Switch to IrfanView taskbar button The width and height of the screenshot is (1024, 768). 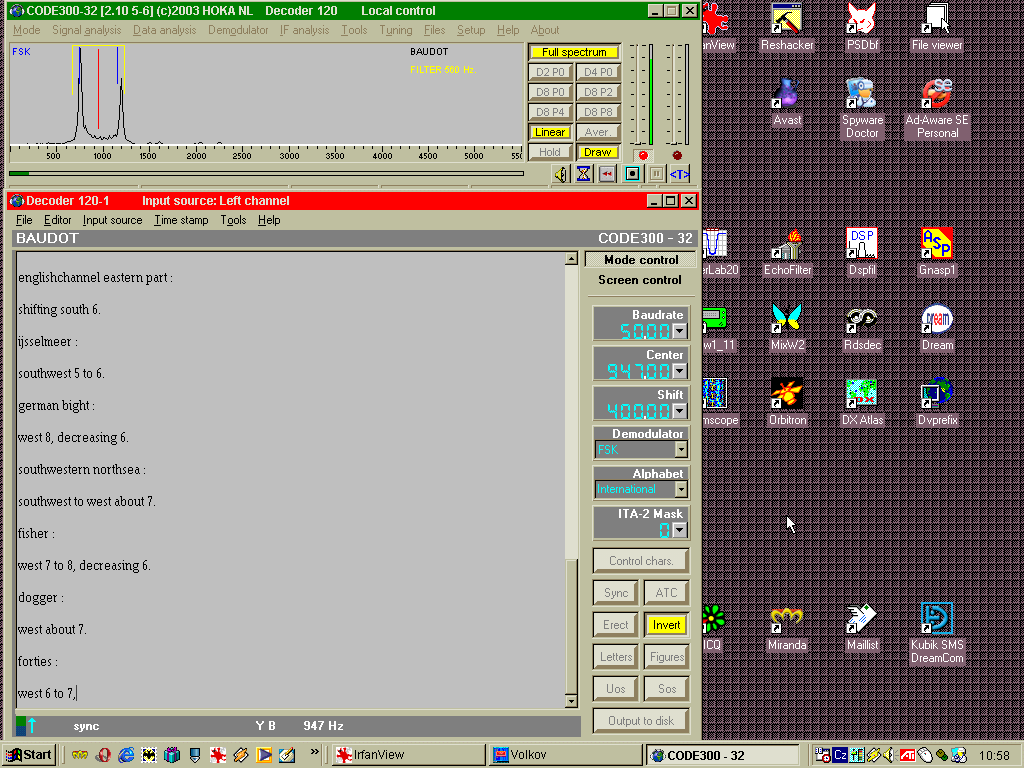(408, 755)
